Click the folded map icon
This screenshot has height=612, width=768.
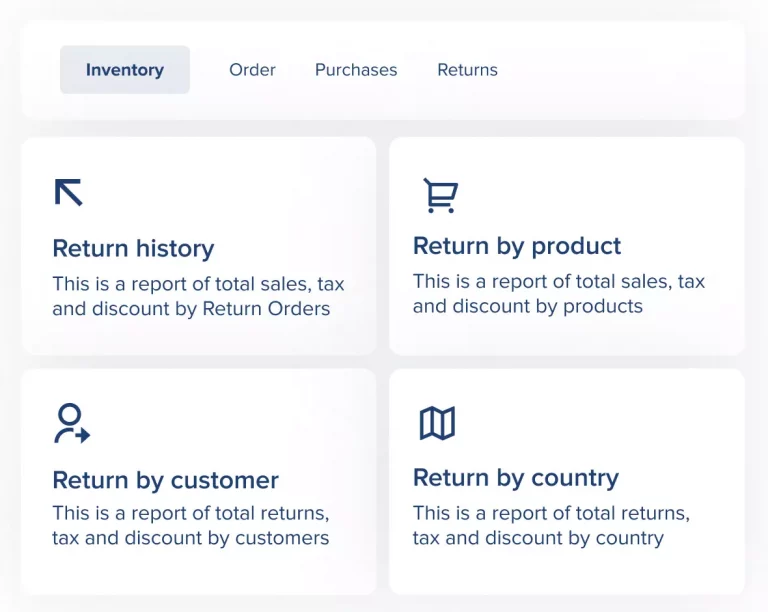pyautogui.click(x=437, y=424)
